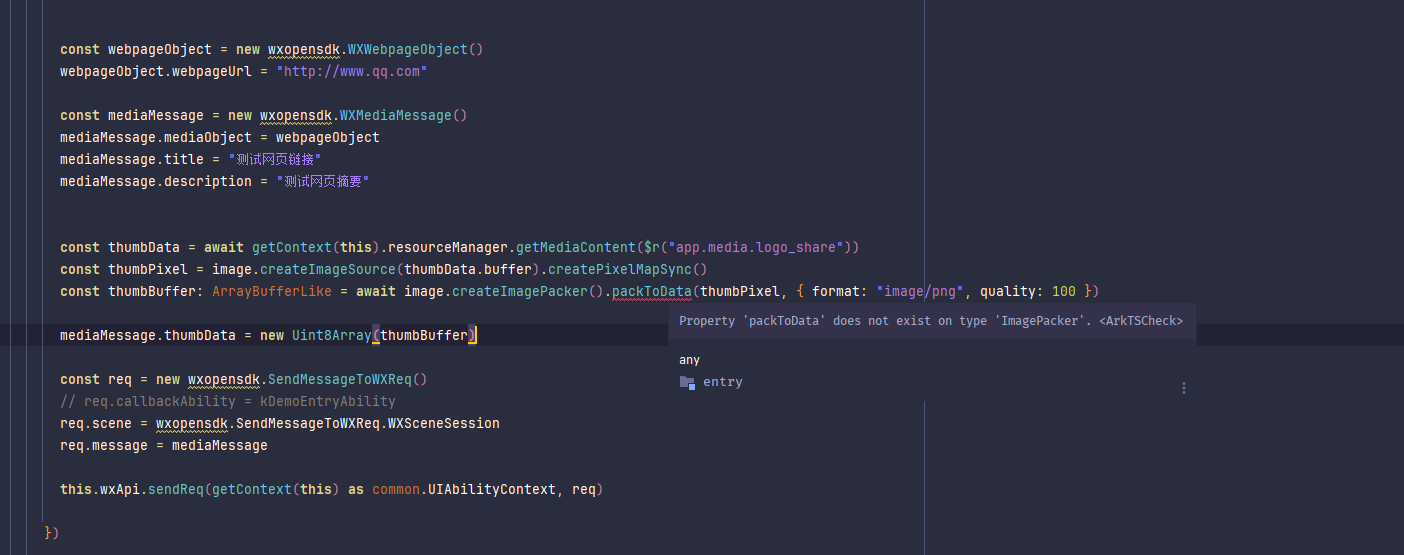Click the Uint8Array constructor name

click(332, 336)
